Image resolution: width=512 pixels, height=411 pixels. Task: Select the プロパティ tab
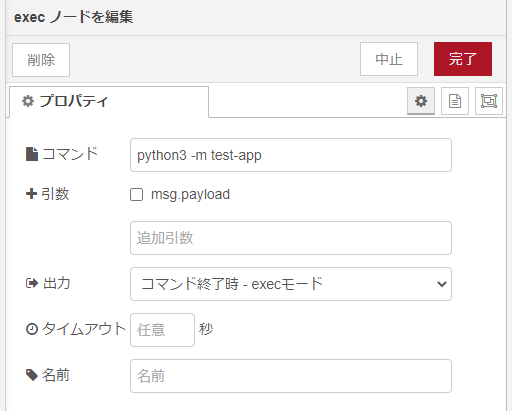coord(109,102)
